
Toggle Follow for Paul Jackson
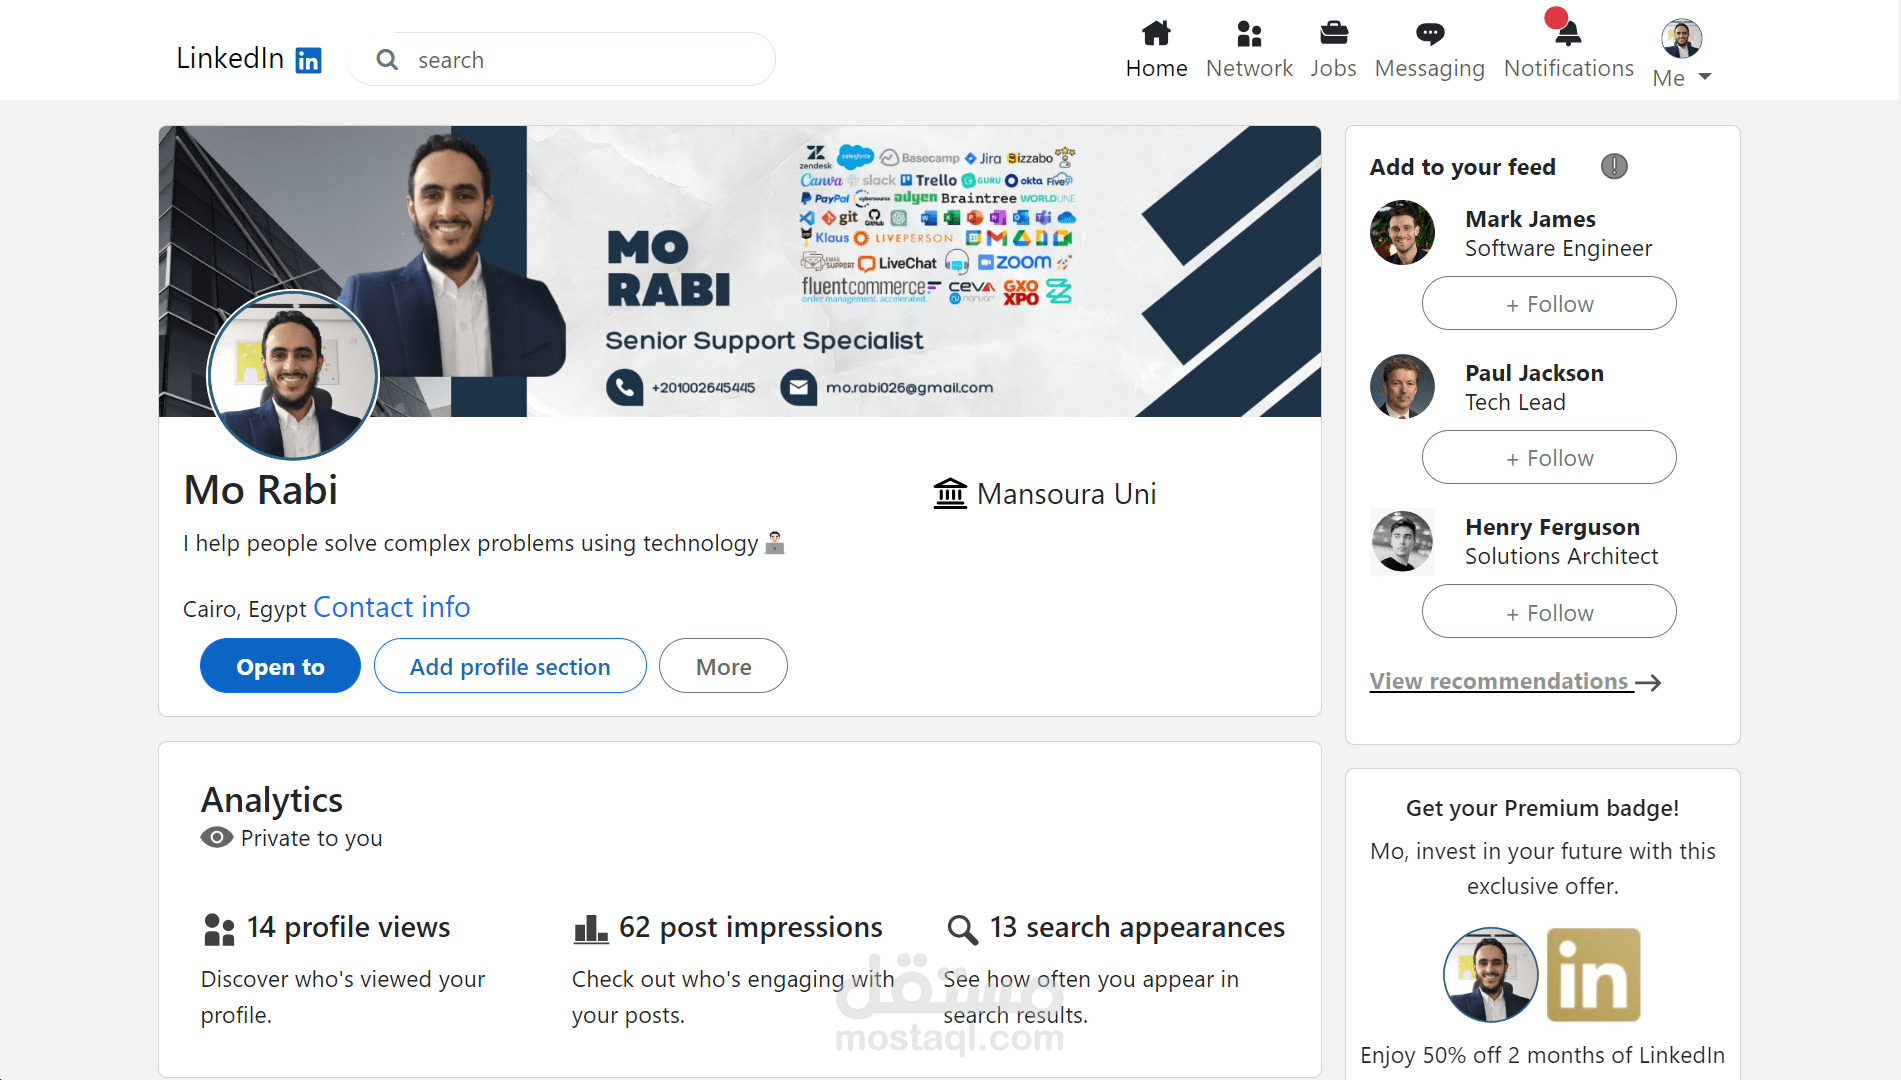tap(1548, 457)
